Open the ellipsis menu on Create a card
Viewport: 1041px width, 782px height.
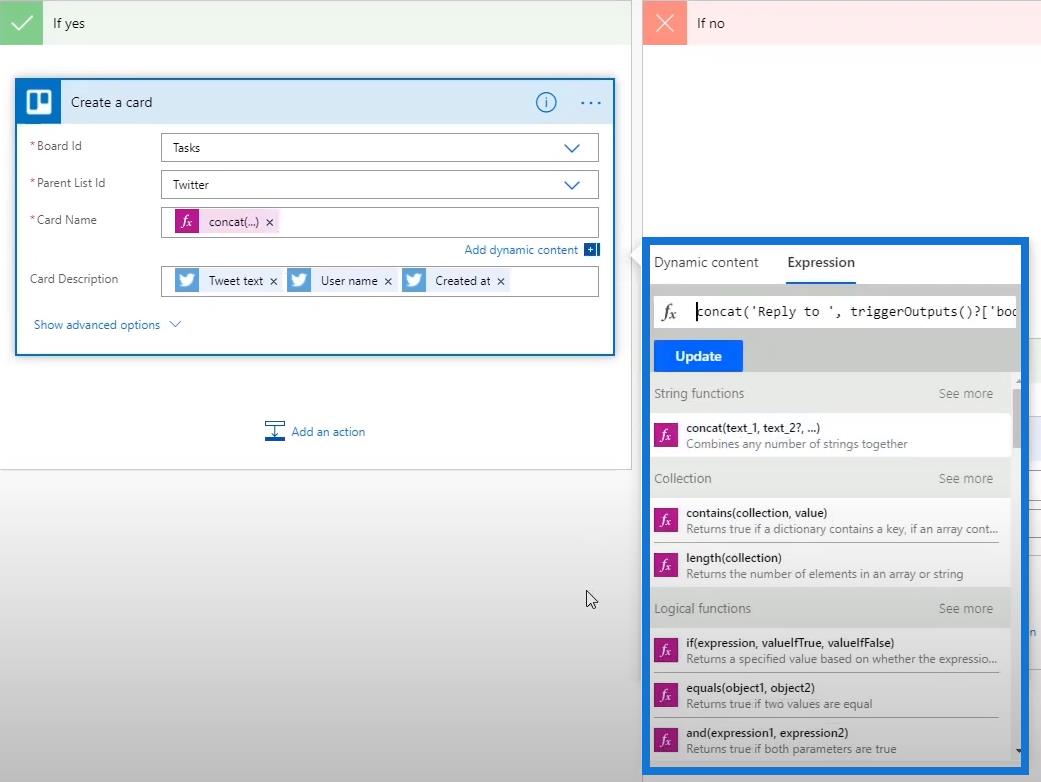(x=590, y=103)
